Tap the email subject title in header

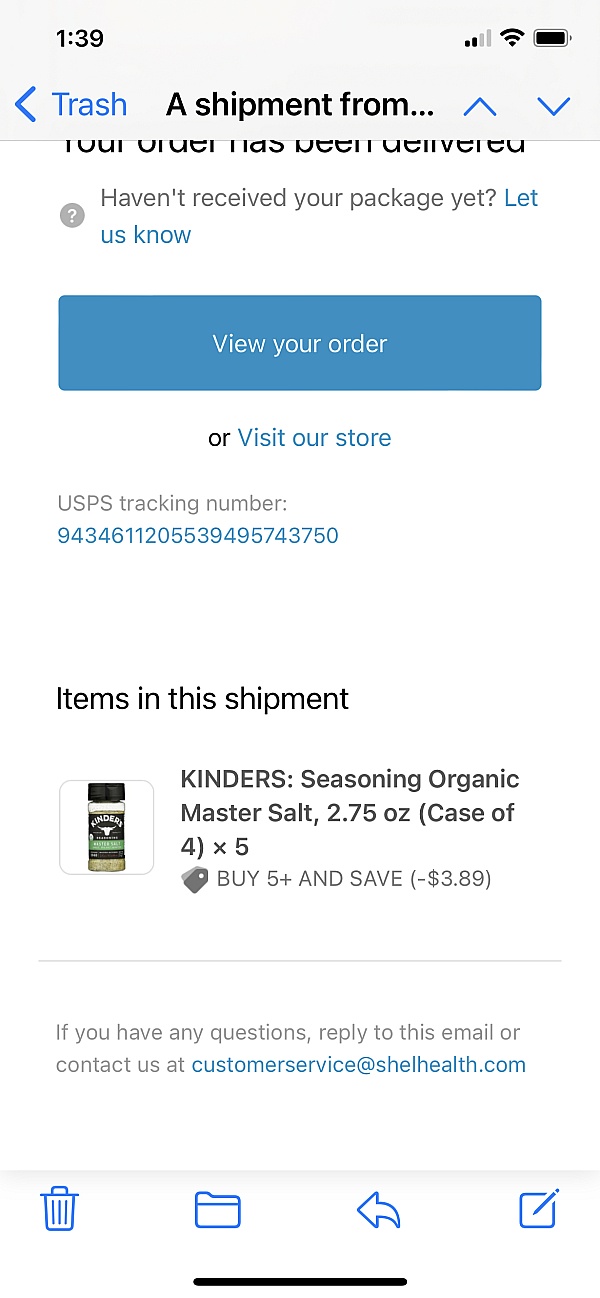300,104
